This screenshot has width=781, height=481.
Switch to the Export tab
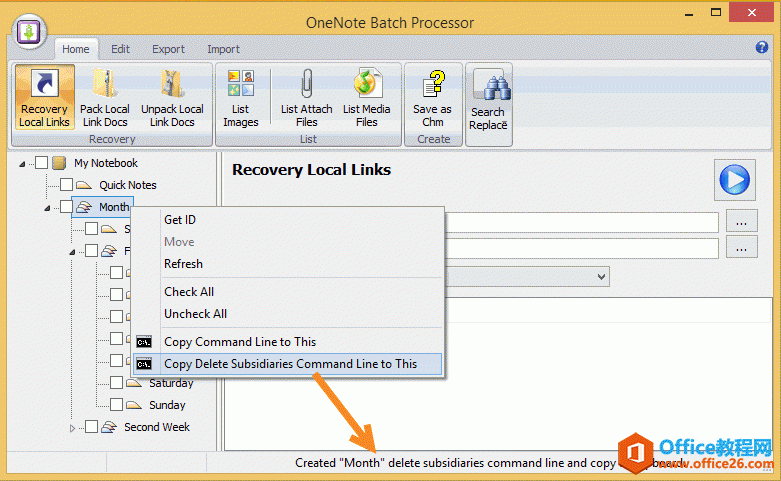168,49
